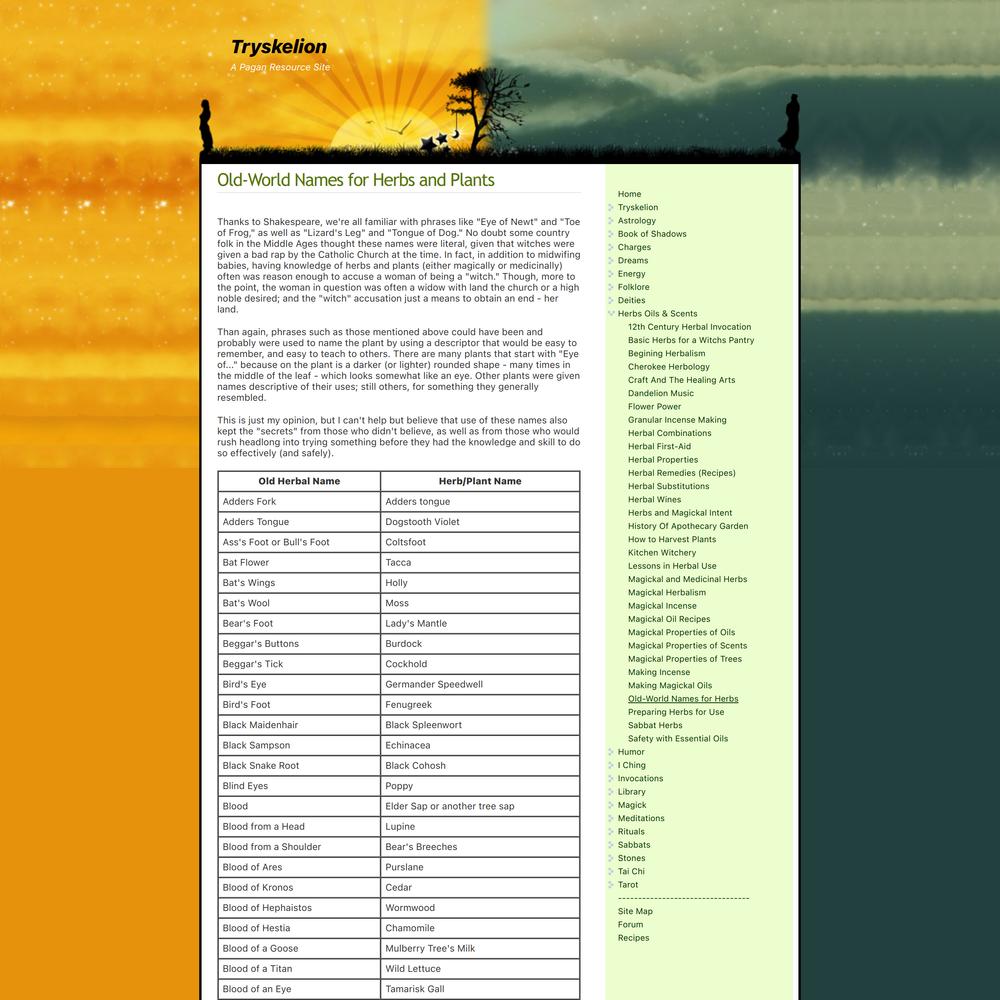Expand the arrow next to Magick
Screen dimensions: 1000x1000
coord(611,805)
